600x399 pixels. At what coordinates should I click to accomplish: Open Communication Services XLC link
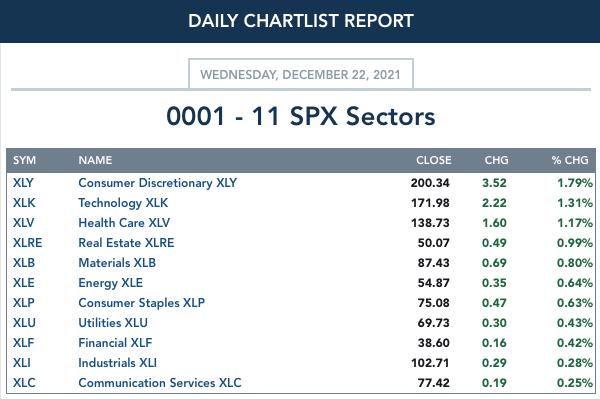coord(160,383)
